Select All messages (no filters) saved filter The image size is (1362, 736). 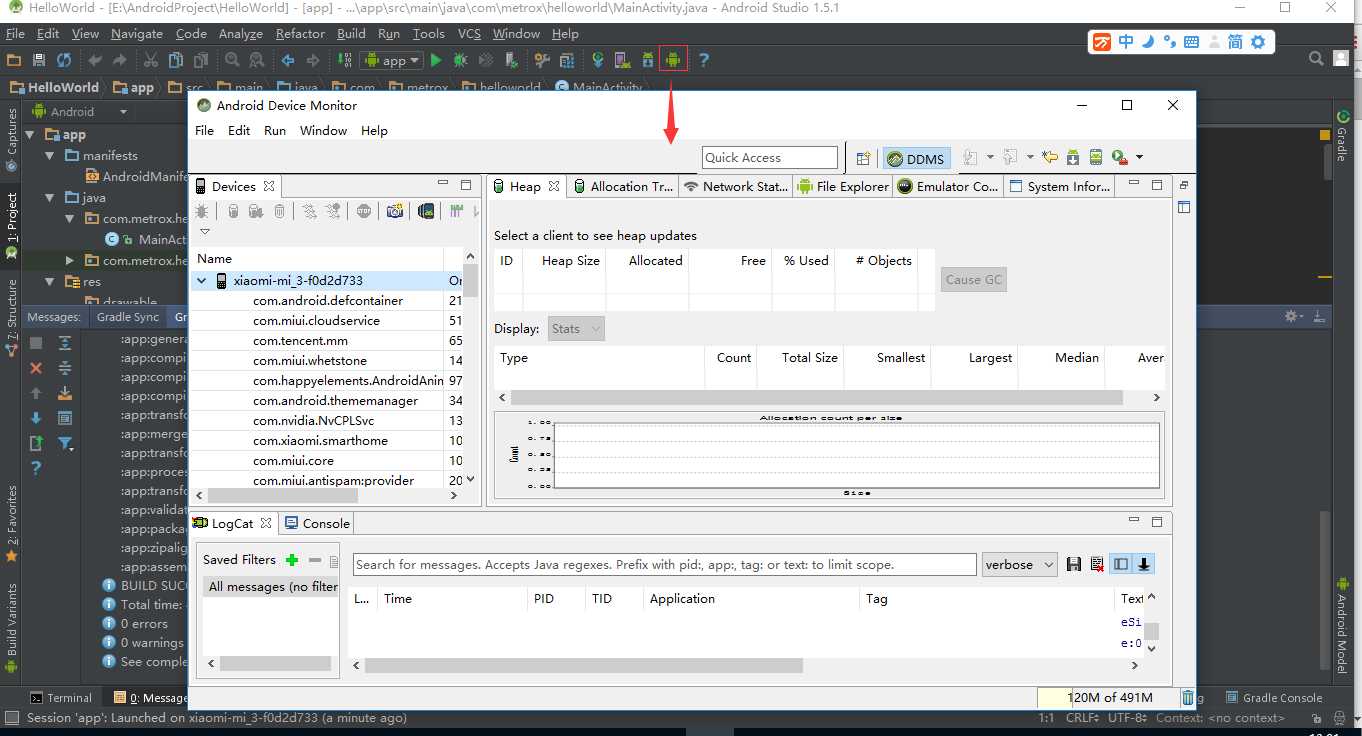click(271, 587)
